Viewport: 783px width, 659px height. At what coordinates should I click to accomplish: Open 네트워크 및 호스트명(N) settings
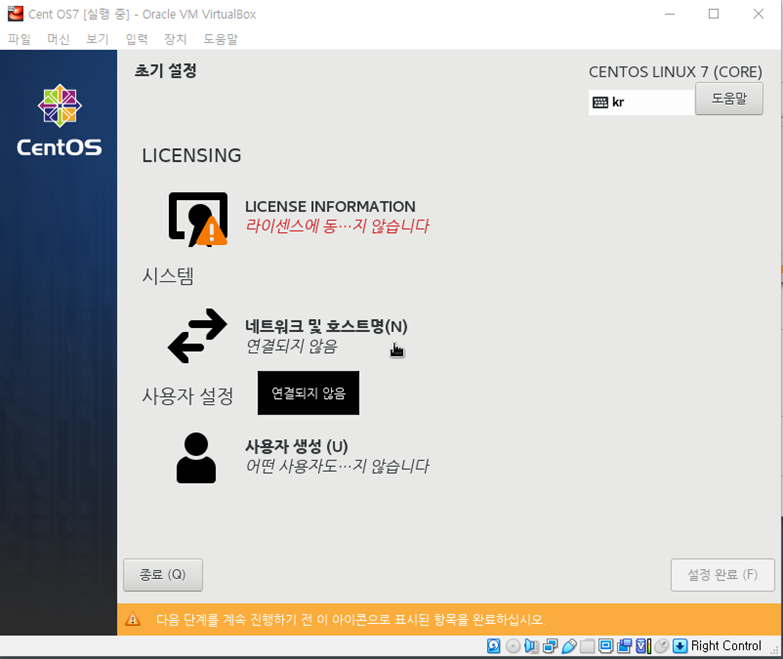(326, 326)
